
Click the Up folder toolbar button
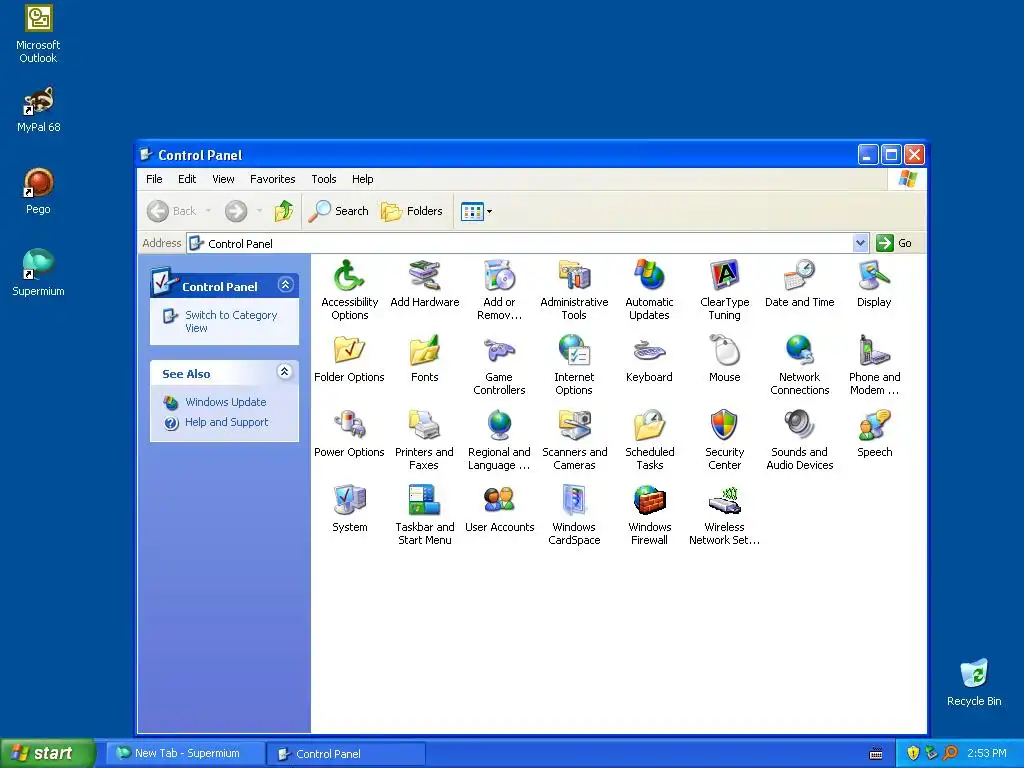(283, 211)
